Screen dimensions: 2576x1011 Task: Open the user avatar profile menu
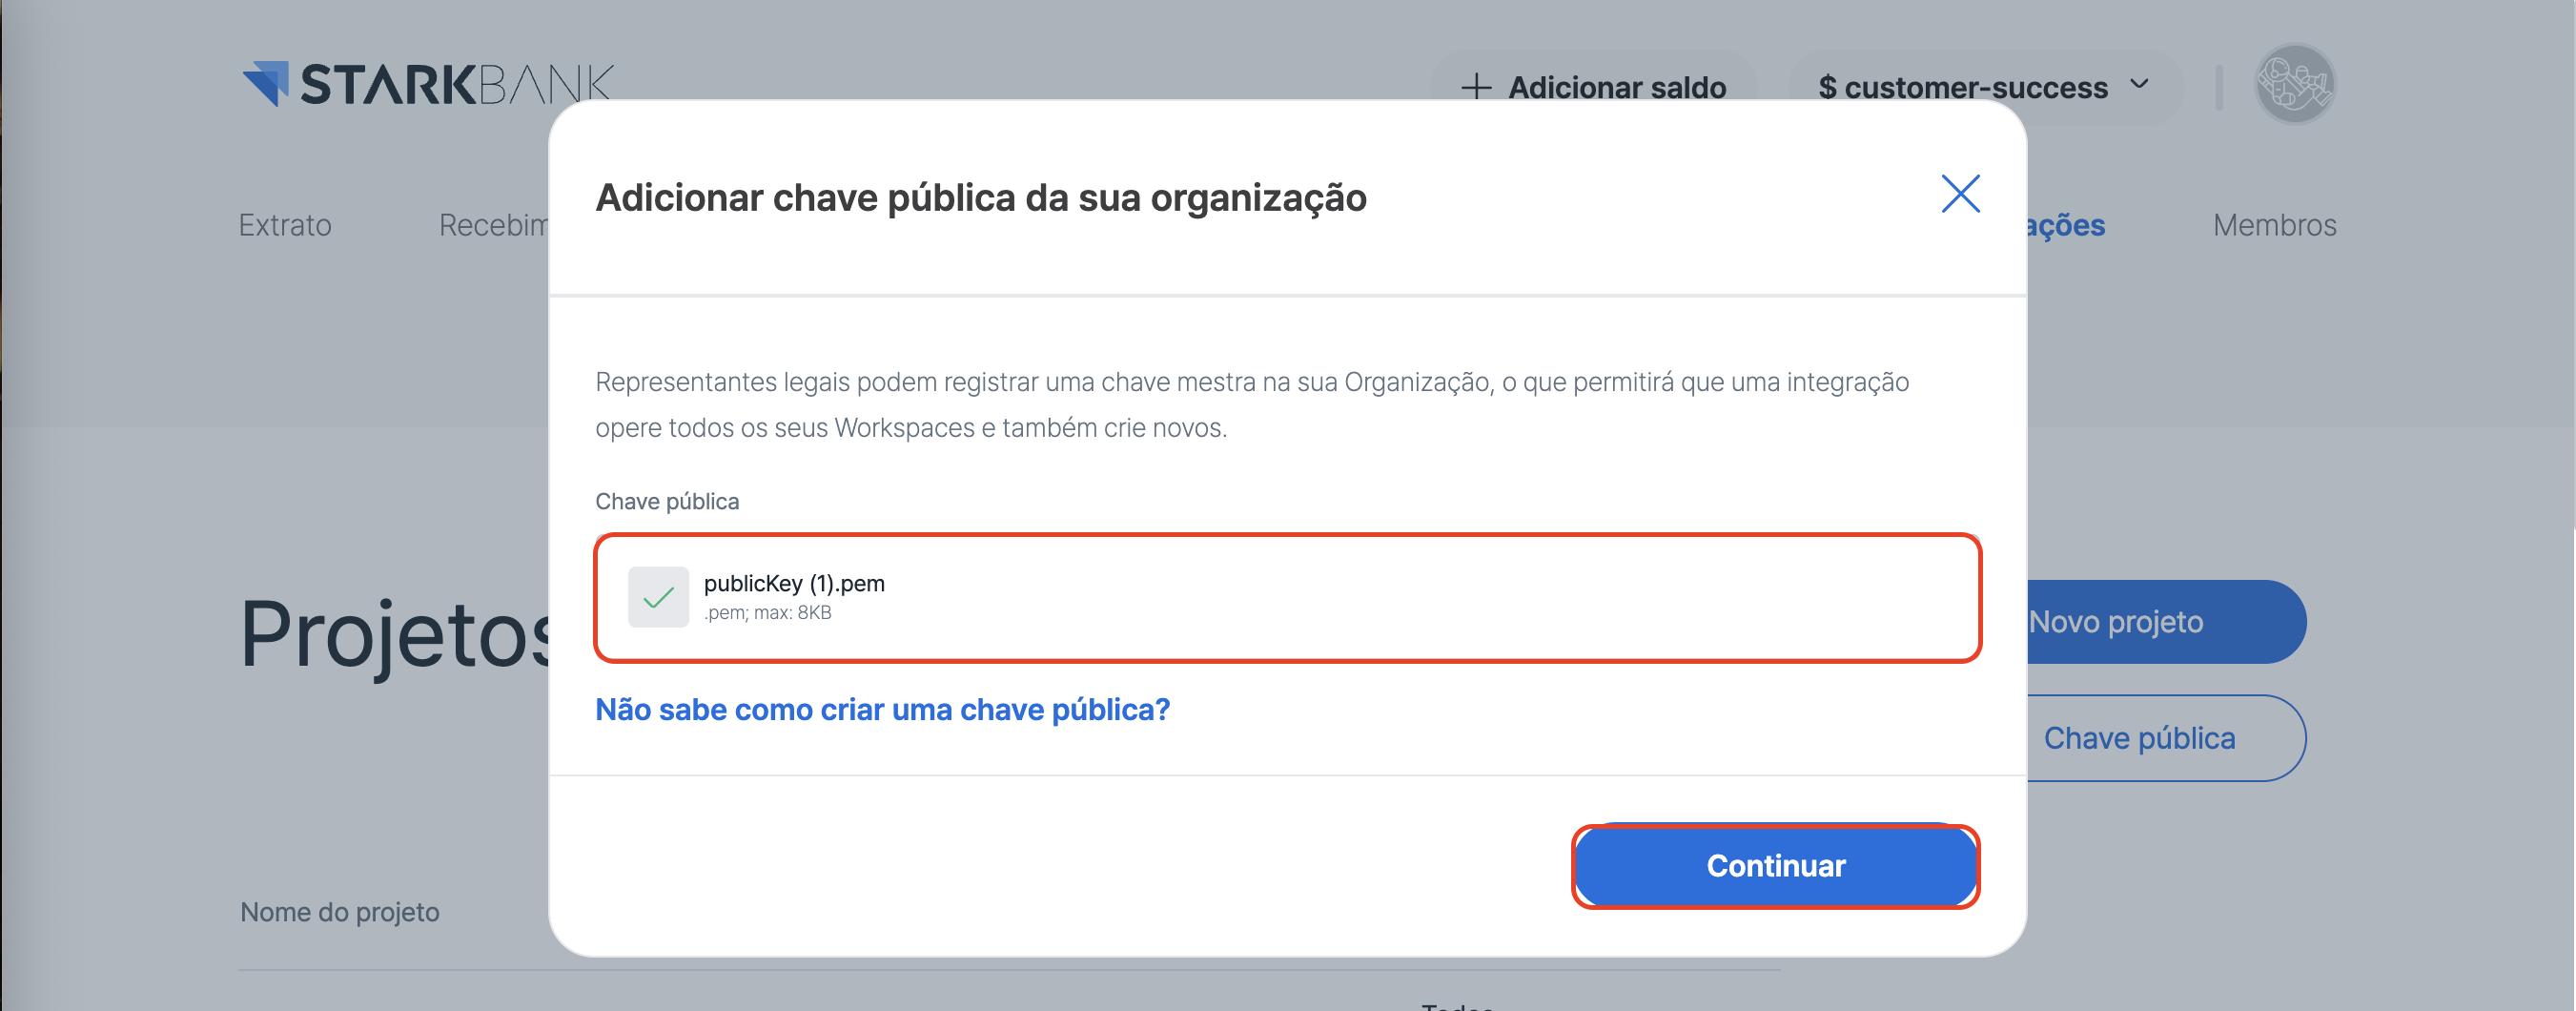[2294, 85]
